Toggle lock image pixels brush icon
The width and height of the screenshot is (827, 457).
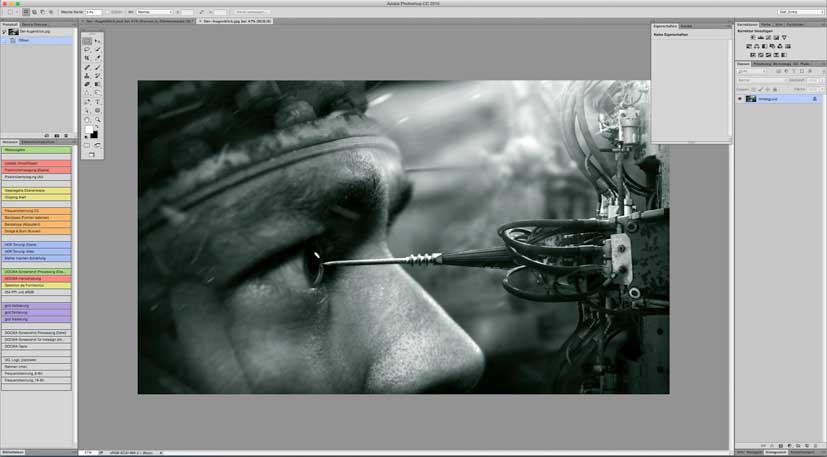(761, 89)
